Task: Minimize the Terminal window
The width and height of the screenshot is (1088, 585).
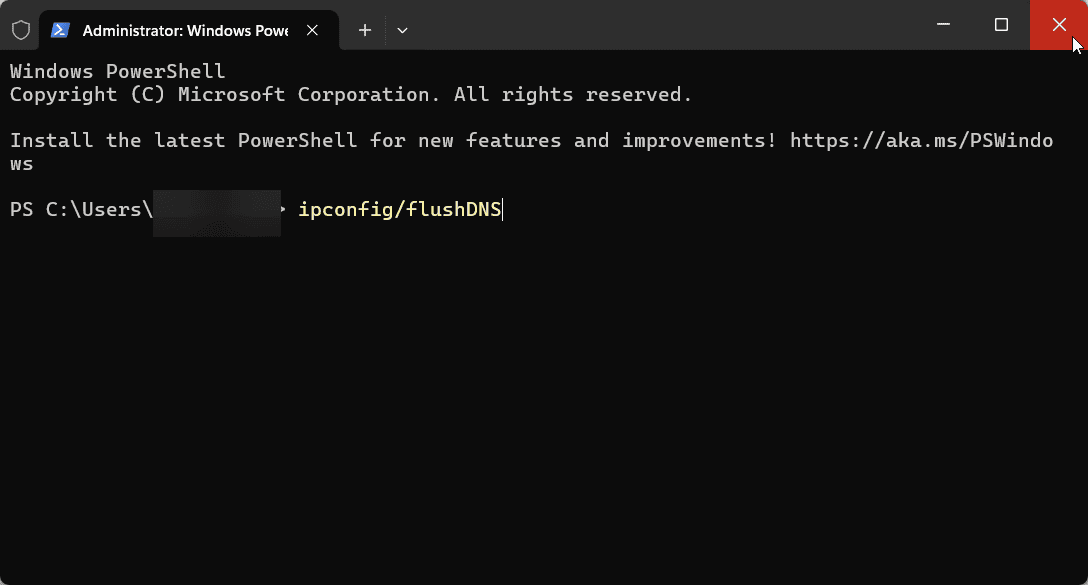Action: [943, 24]
